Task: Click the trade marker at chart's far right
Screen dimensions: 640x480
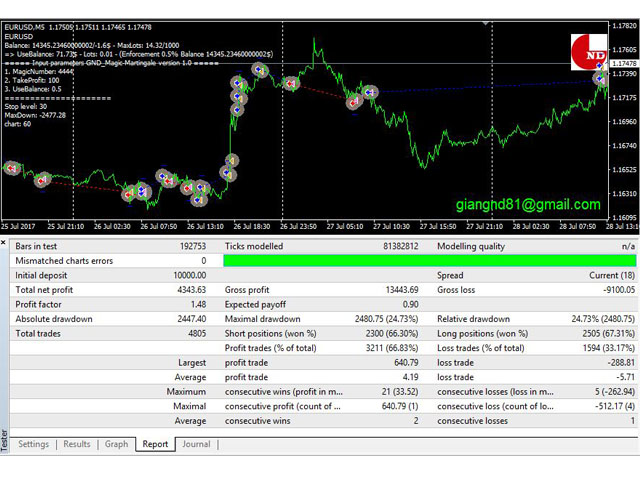Action: (x=600, y=77)
